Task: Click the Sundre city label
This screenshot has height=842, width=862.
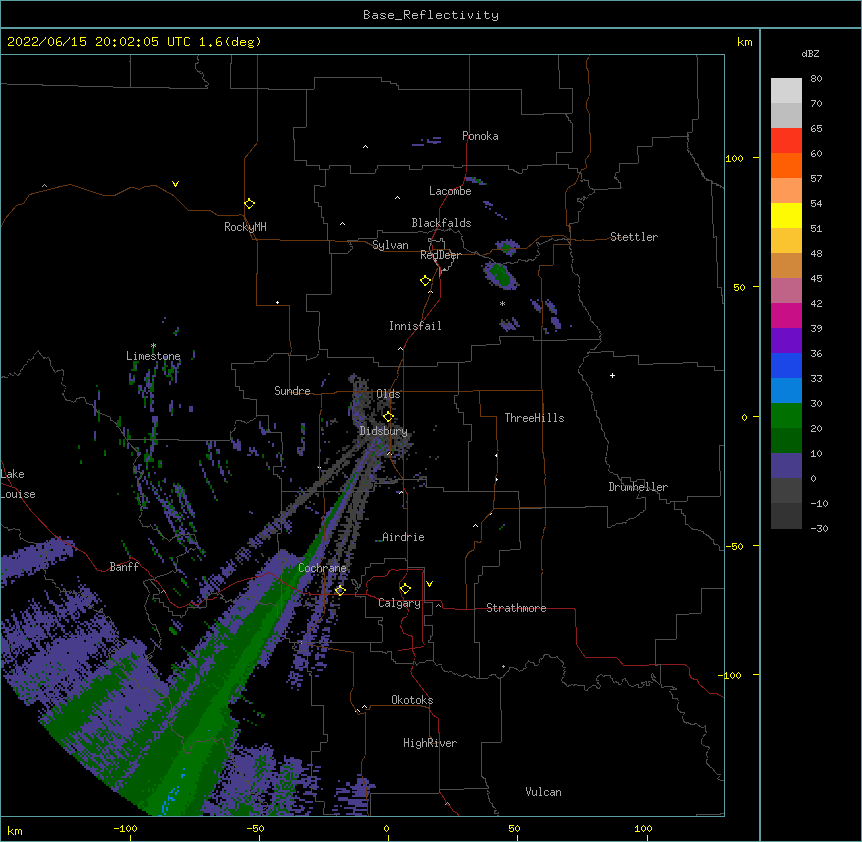Action: coord(292,391)
